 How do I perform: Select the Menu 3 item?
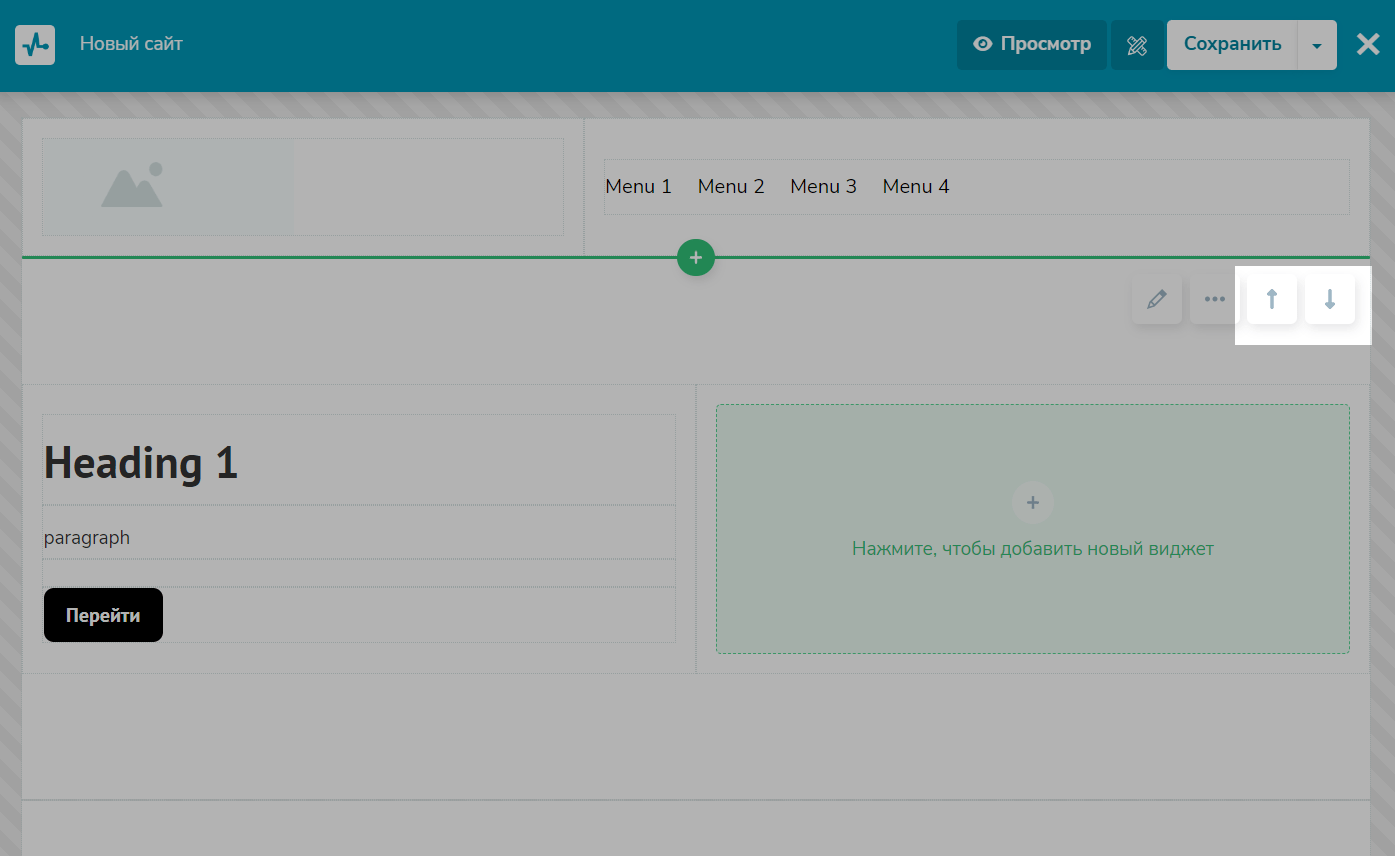pyautogui.click(x=823, y=187)
